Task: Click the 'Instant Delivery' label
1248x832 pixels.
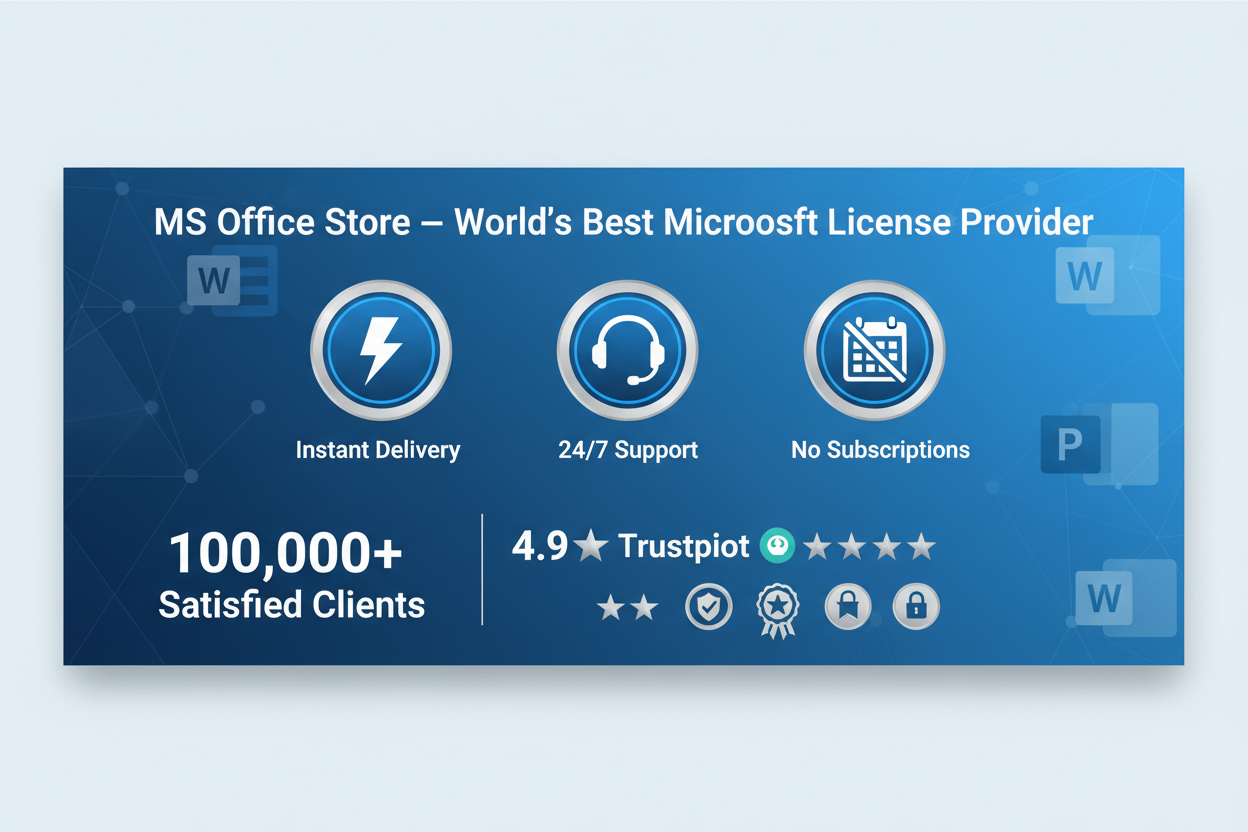Action: point(378,450)
